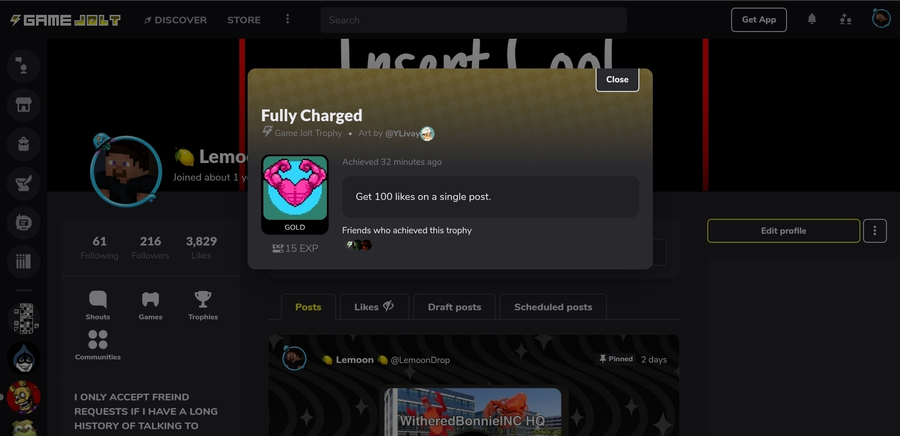
Task: Switch to the Likes tab
Action: click(374, 307)
